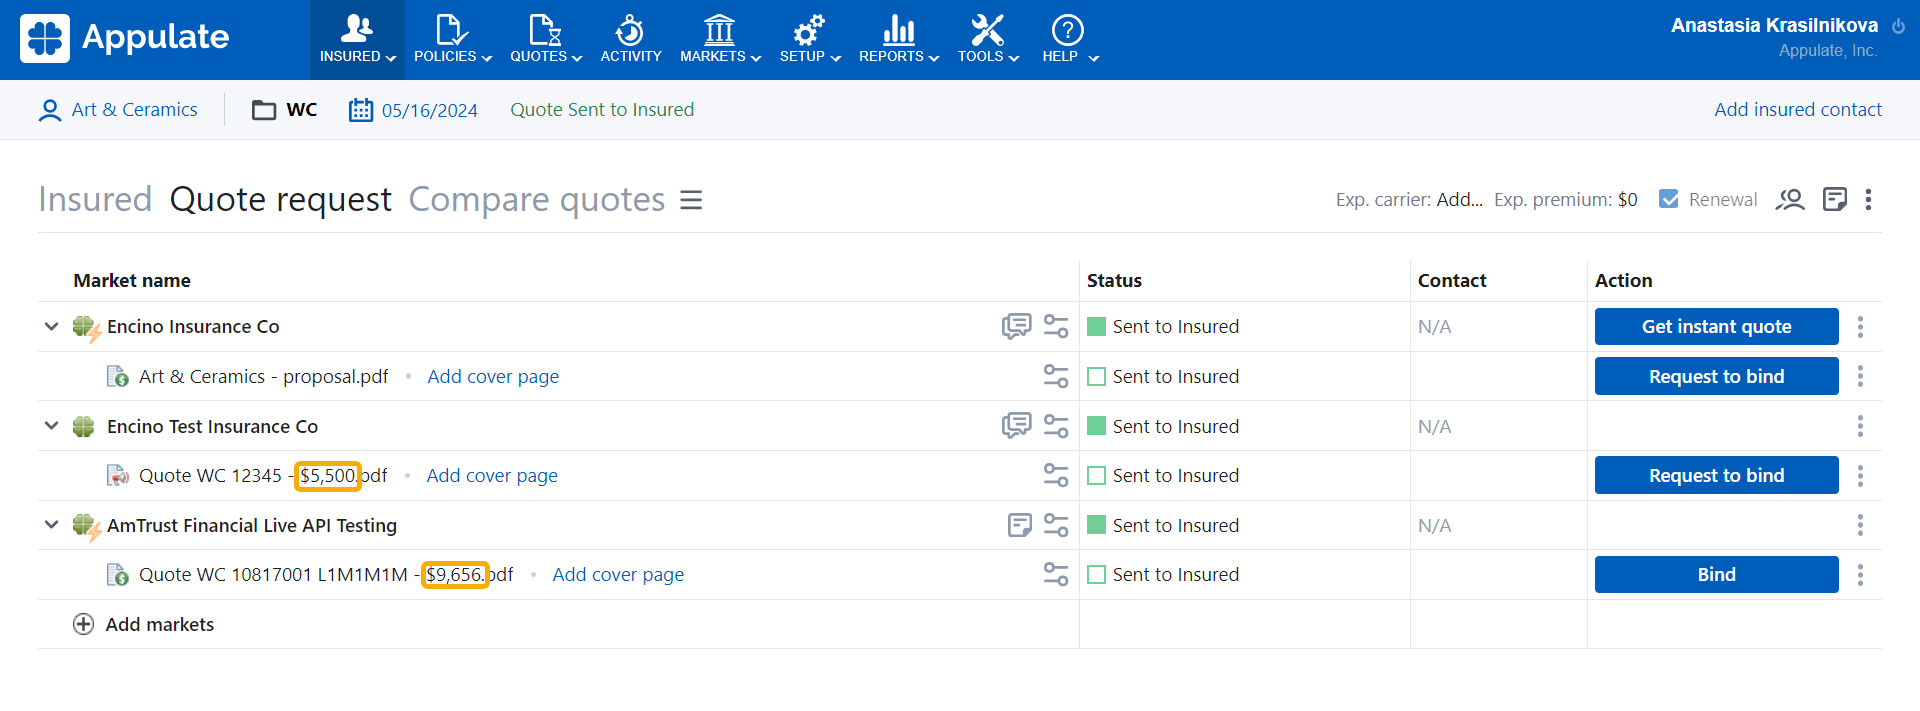Image resolution: width=1920 pixels, height=711 pixels.
Task: Open kebab menu for Art & Ceramics proposal row
Action: pyautogui.click(x=1860, y=376)
